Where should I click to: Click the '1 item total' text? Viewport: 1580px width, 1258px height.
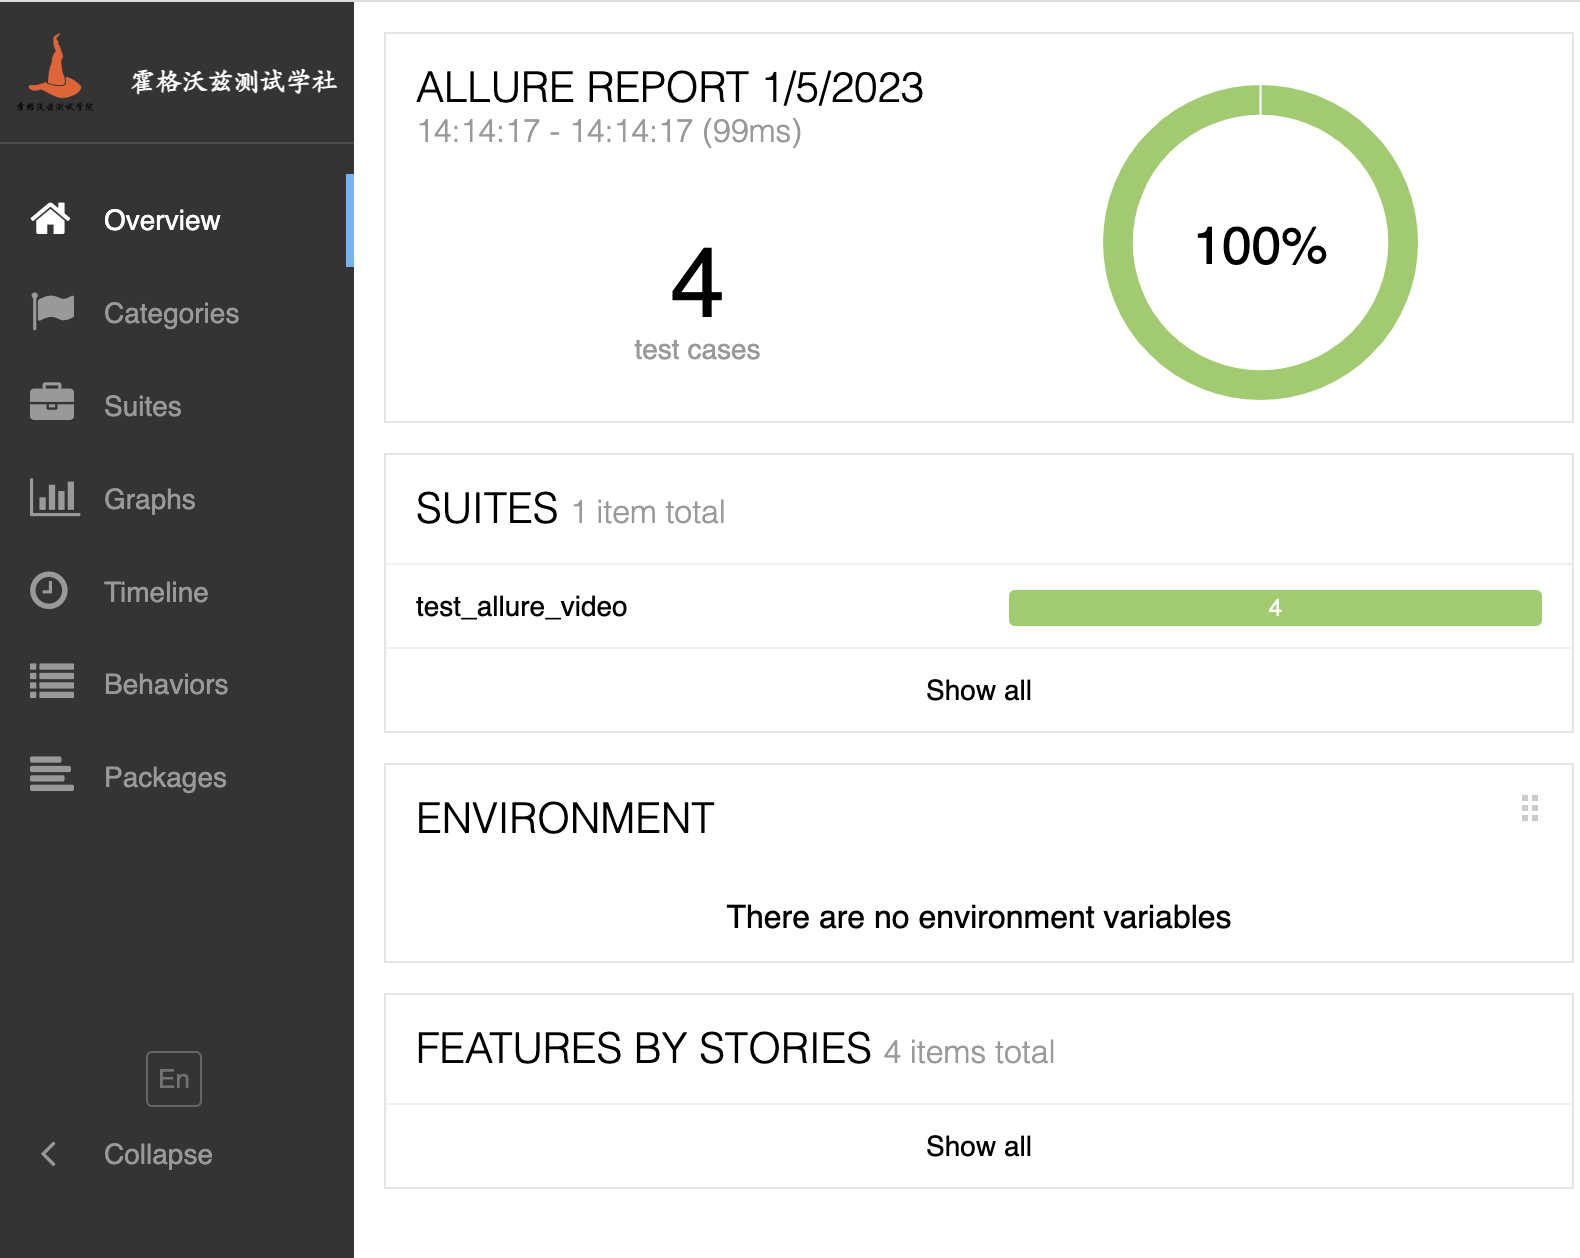[x=649, y=512]
